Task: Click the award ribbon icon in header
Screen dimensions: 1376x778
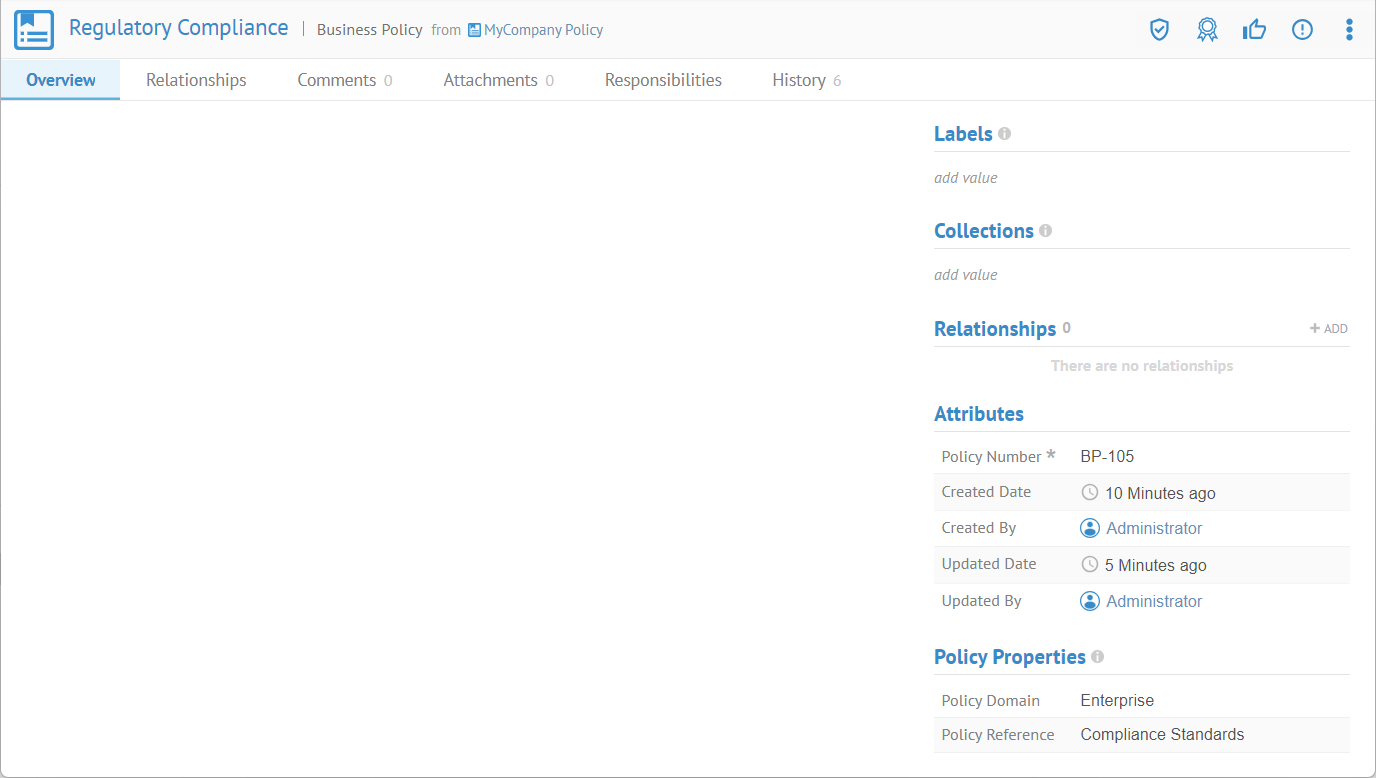Action: pos(1207,30)
